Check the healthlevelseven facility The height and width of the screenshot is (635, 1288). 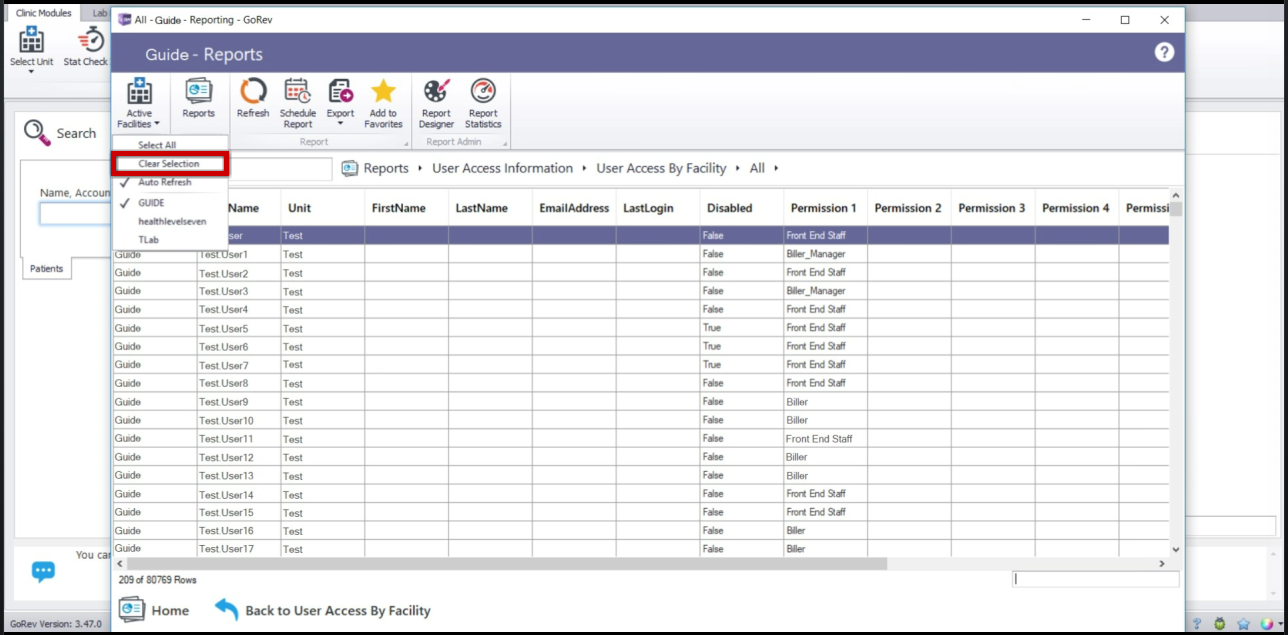[x=170, y=221]
